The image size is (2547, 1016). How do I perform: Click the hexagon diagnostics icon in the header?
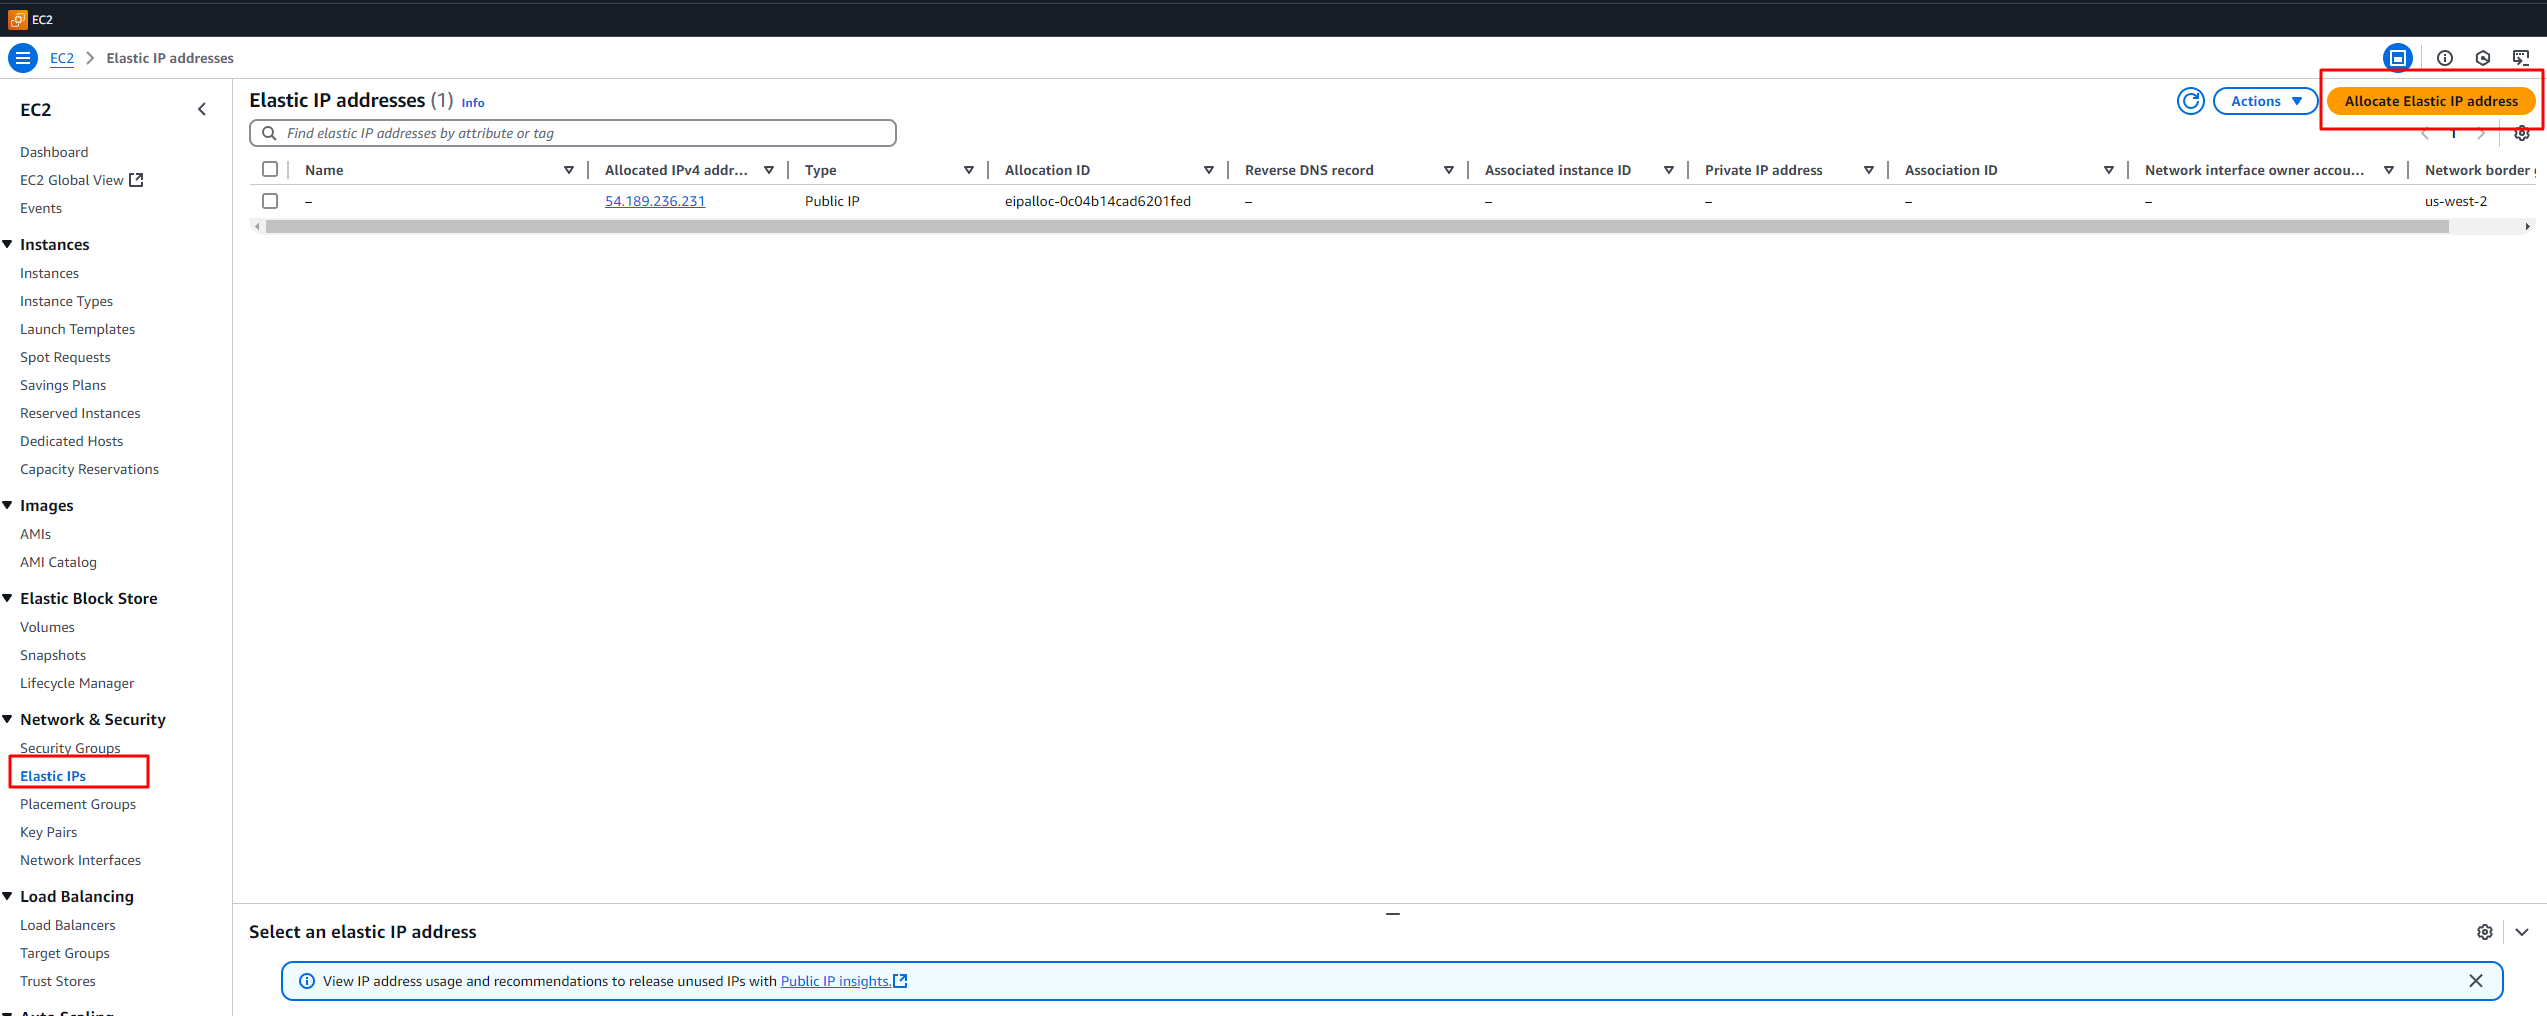point(2482,58)
